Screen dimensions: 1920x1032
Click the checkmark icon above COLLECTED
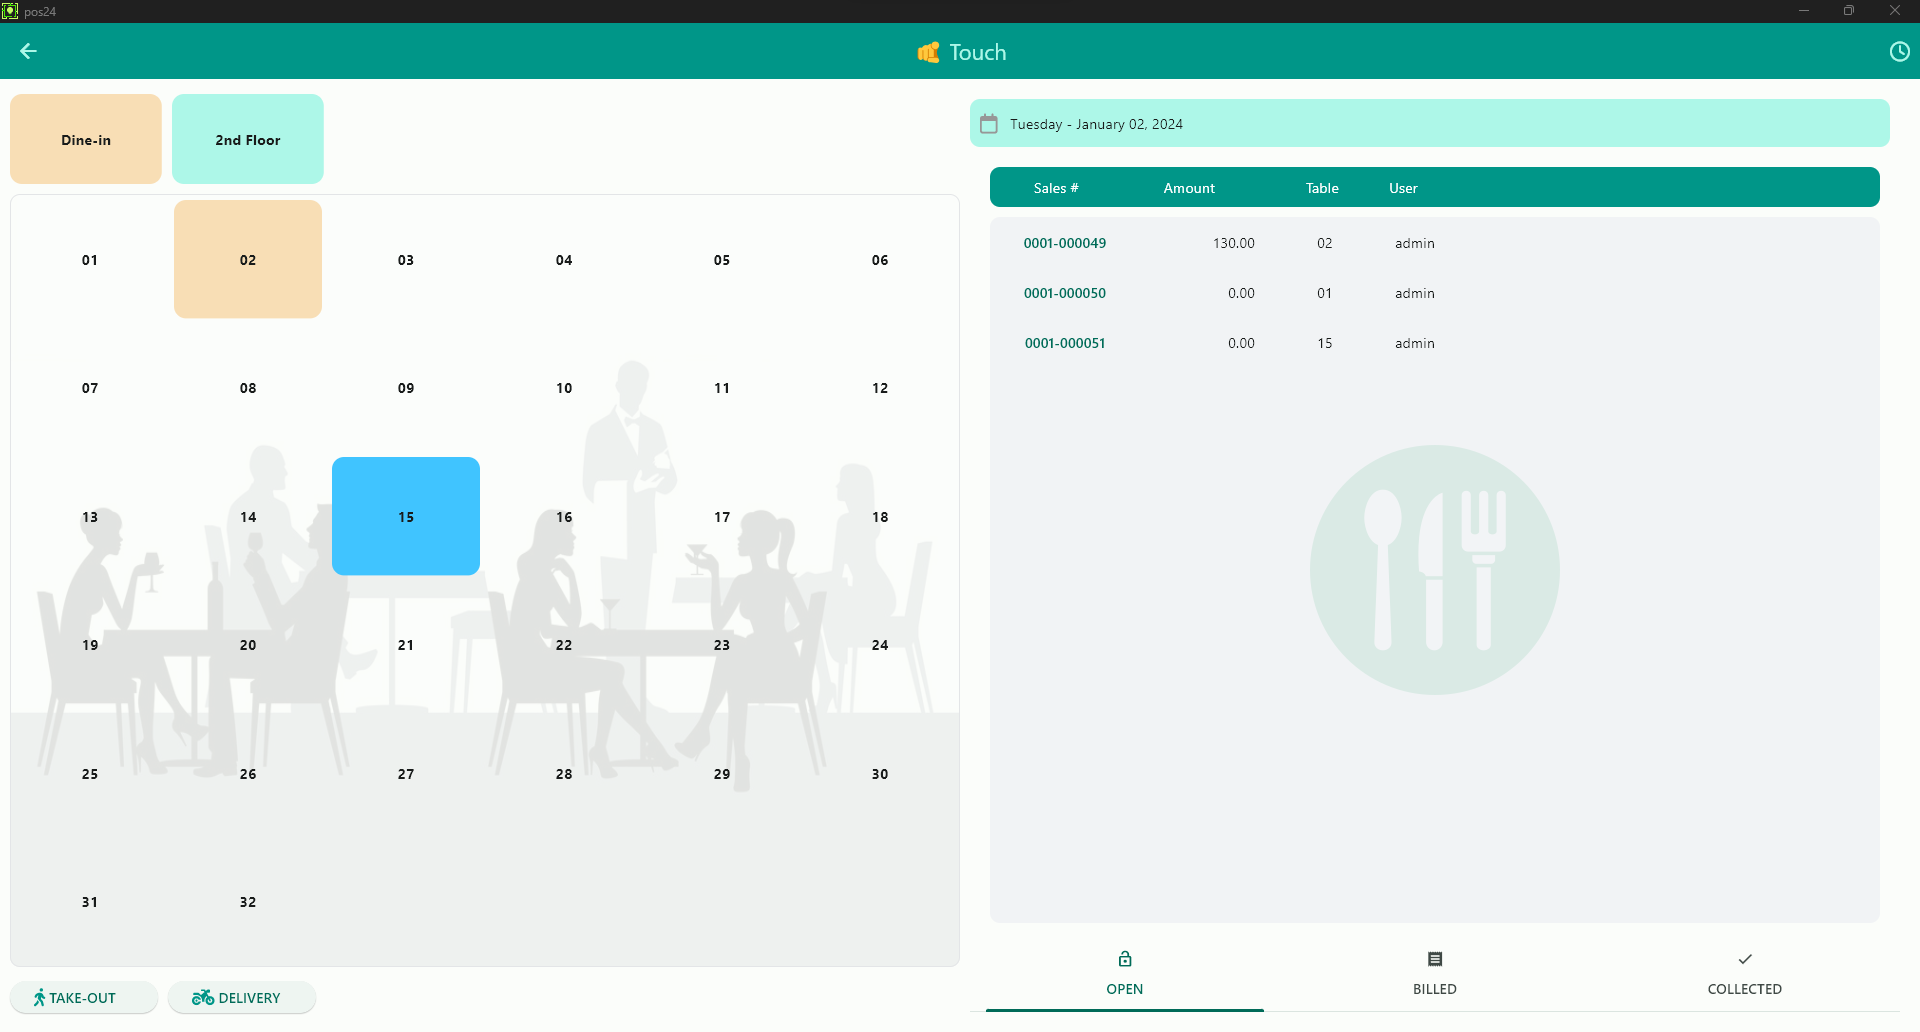(1745, 959)
